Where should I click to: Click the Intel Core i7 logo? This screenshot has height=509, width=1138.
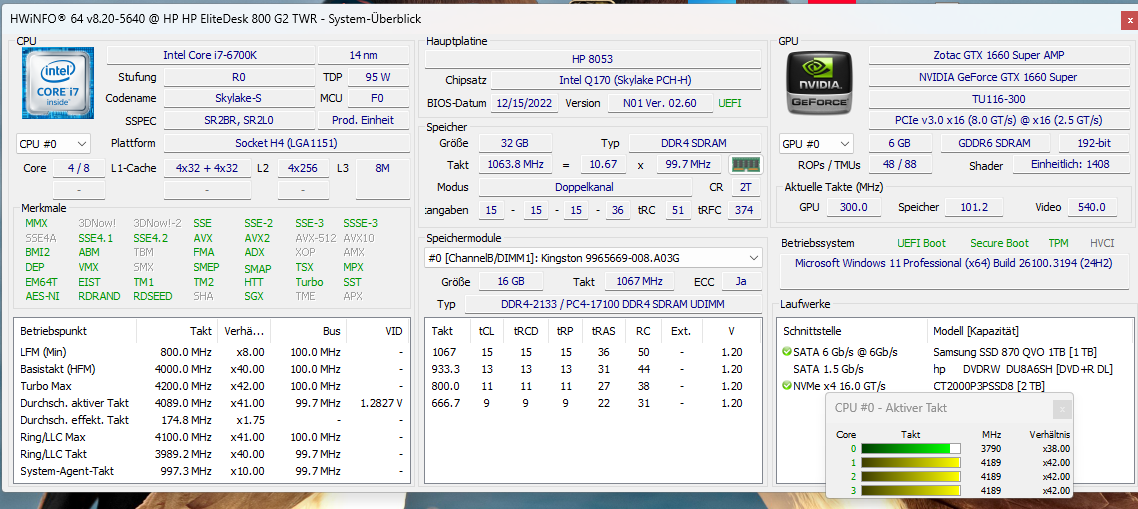(58, 83)
